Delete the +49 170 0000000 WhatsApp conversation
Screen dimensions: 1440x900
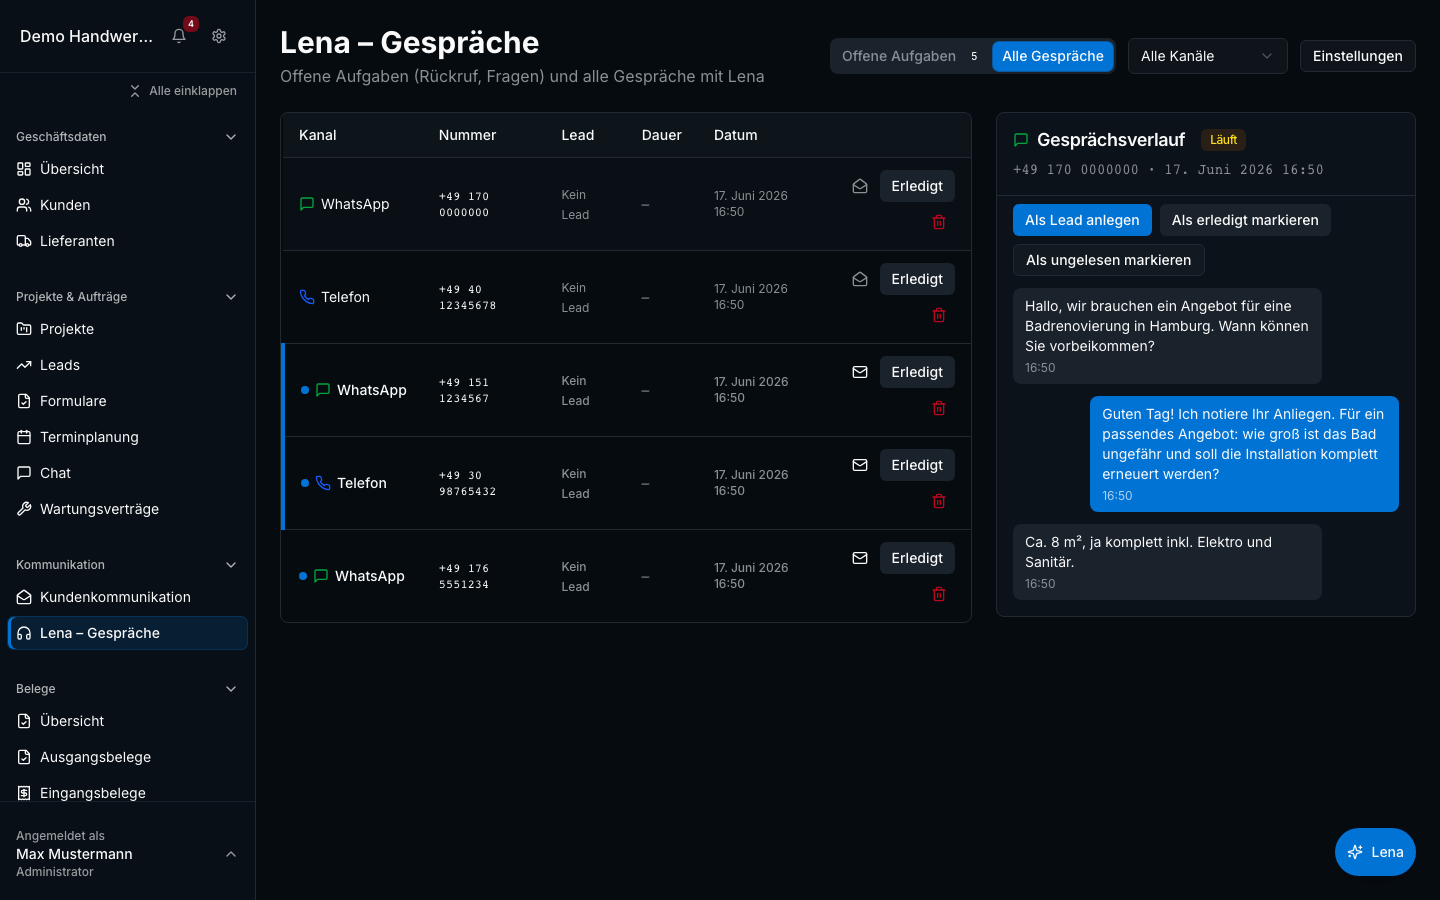tap(939, 222)
